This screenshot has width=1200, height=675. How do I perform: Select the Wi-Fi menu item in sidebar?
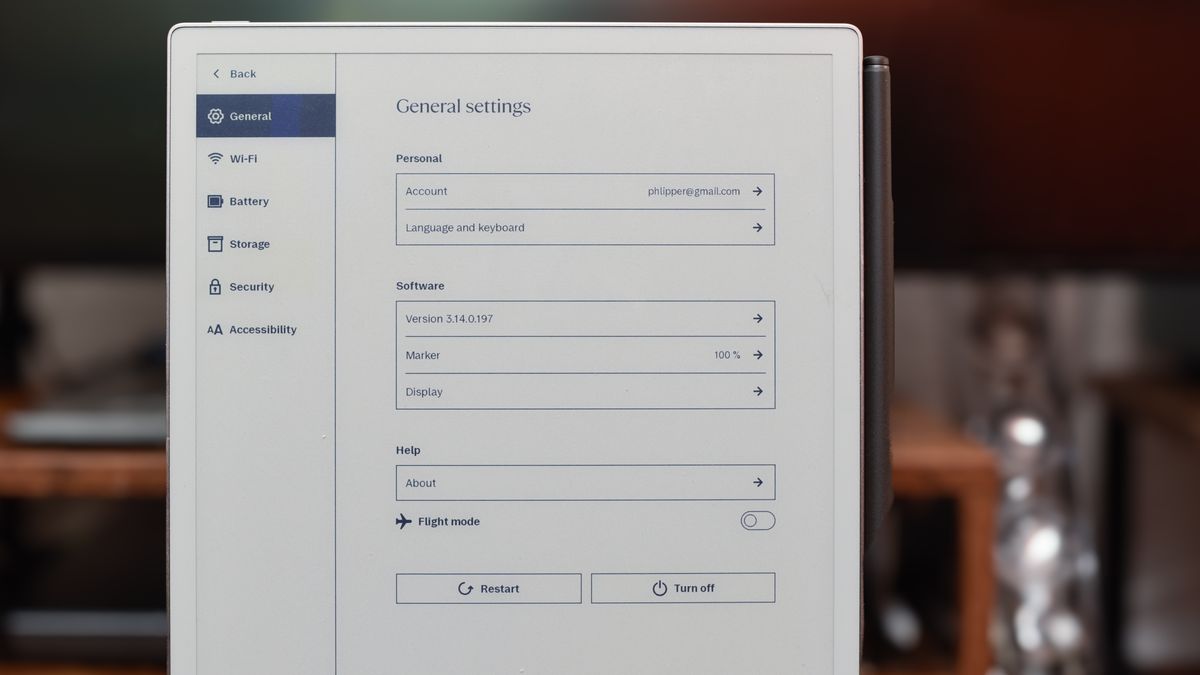coord(244,158)
